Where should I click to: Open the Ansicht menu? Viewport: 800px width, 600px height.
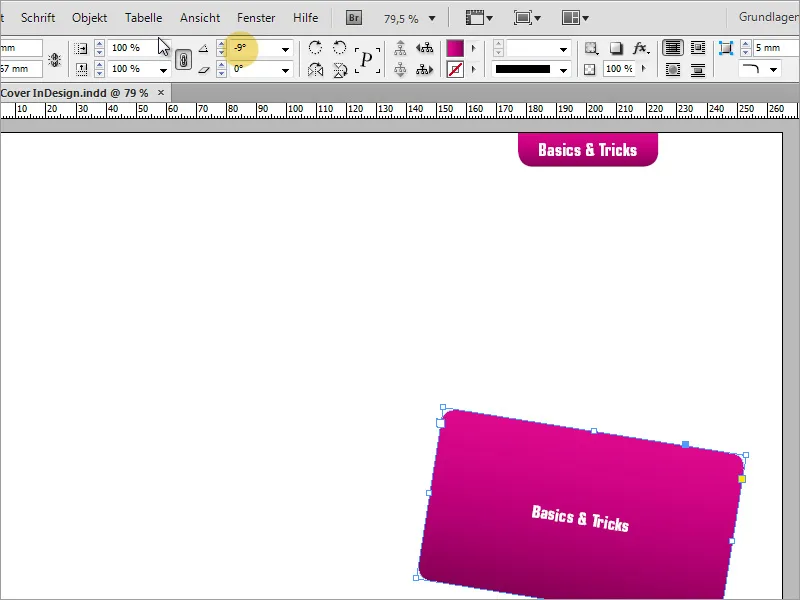coord(200,18)
